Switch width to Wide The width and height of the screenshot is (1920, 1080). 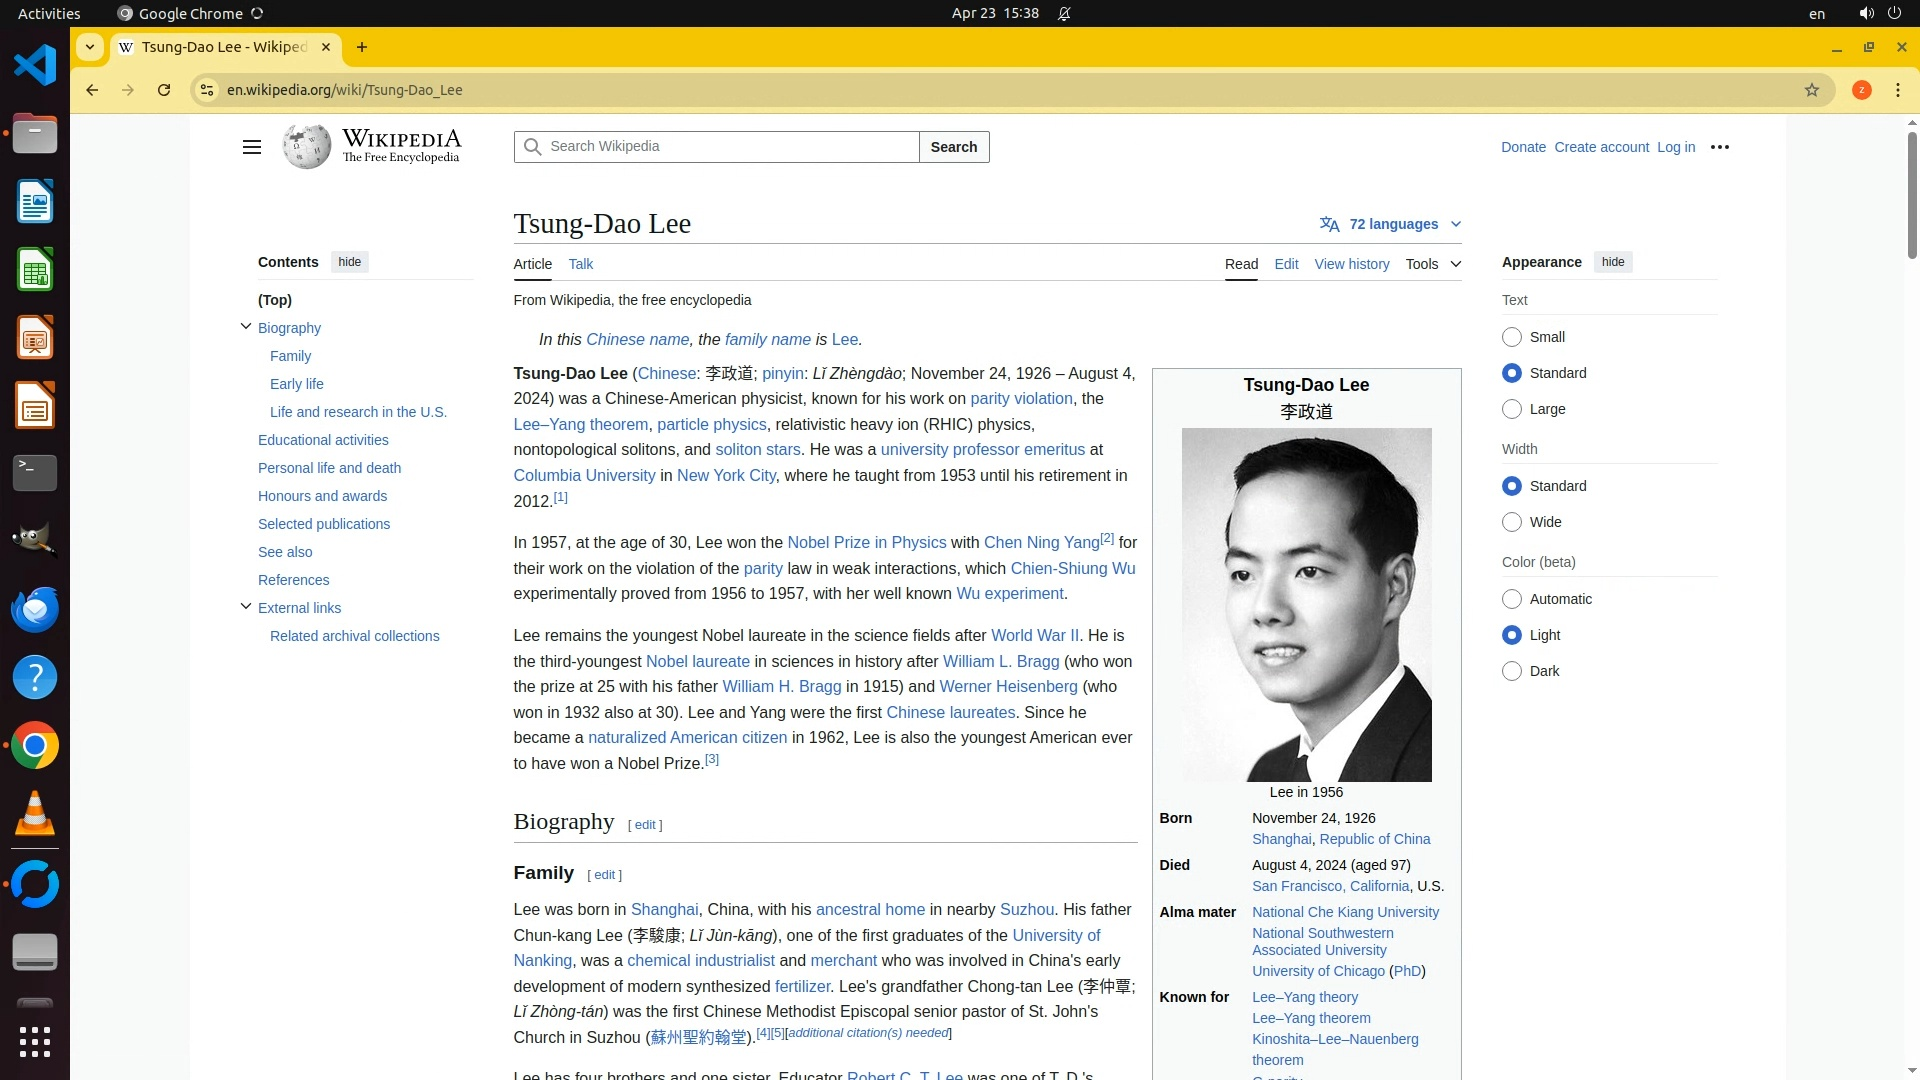(1512, 522)
